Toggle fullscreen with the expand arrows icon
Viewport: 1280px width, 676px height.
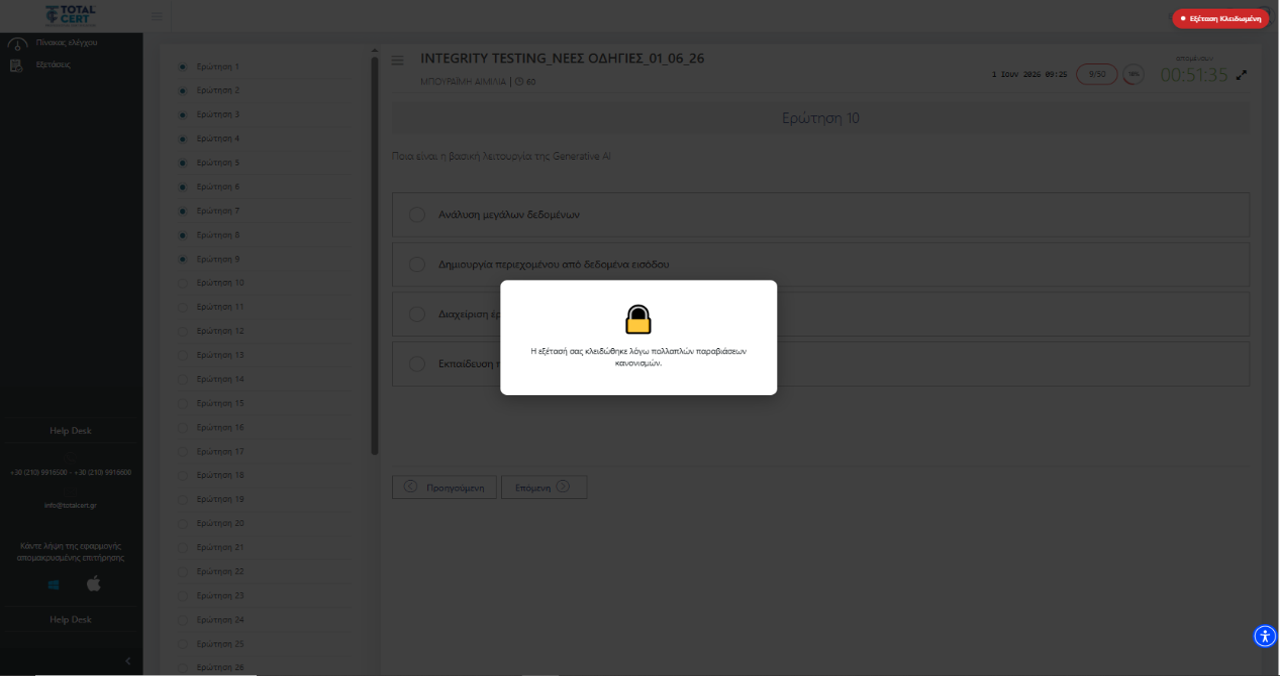[1242, 75]
